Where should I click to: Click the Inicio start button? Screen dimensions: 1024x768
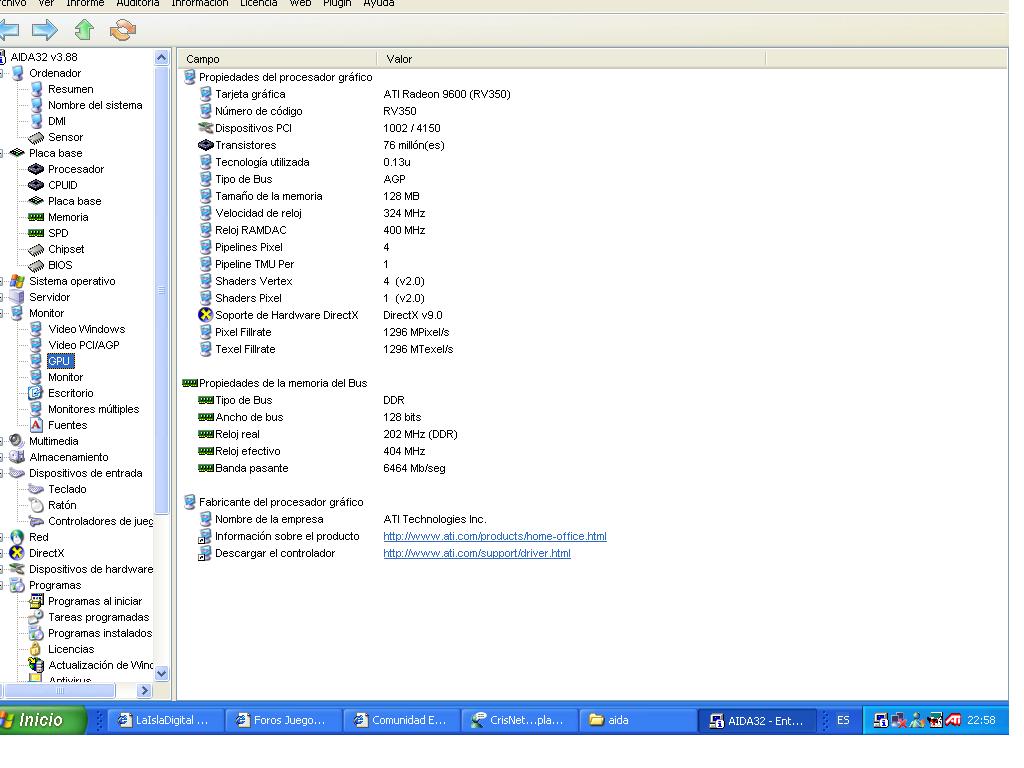pyautogui.click(x=42, y=720)
